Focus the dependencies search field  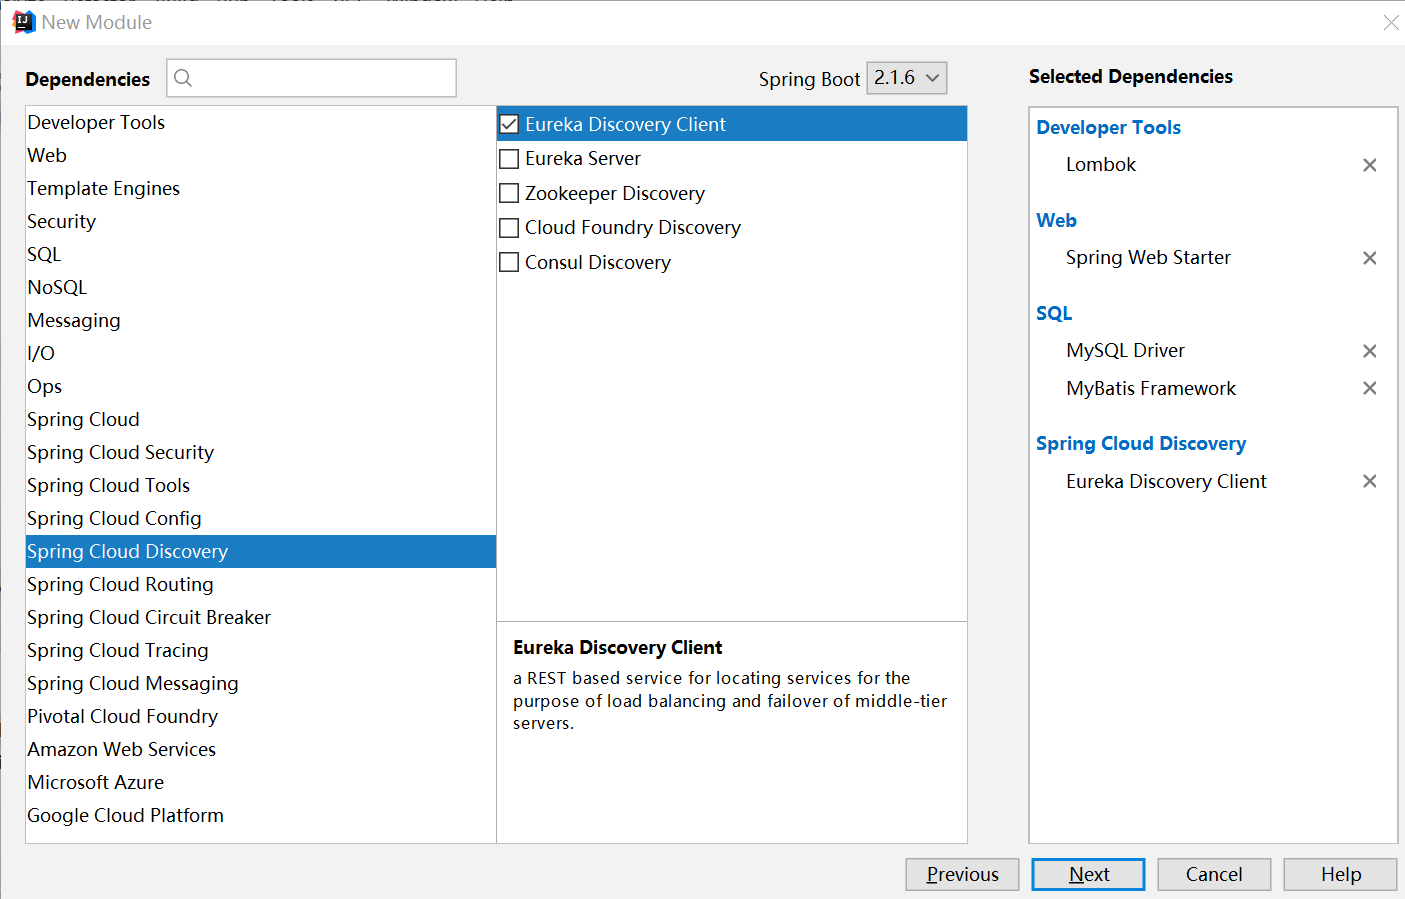tap(312, 78)
